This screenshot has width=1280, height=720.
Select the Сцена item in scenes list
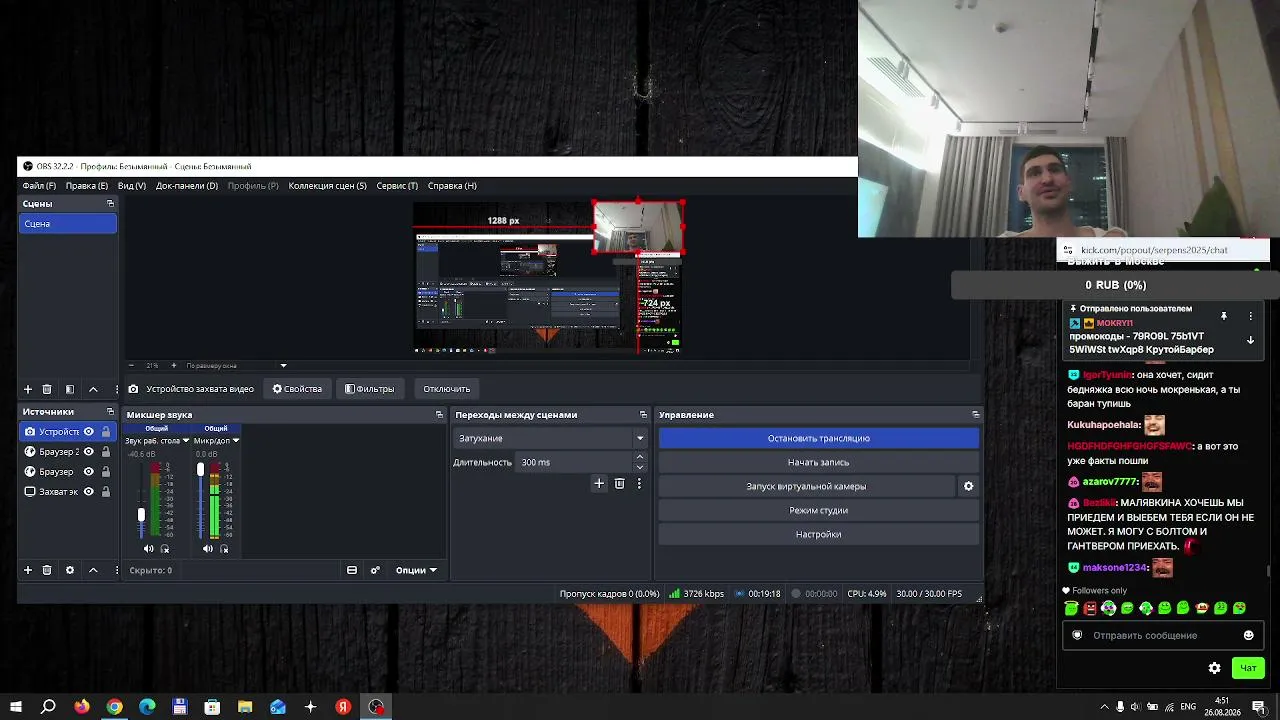[68, 224]
